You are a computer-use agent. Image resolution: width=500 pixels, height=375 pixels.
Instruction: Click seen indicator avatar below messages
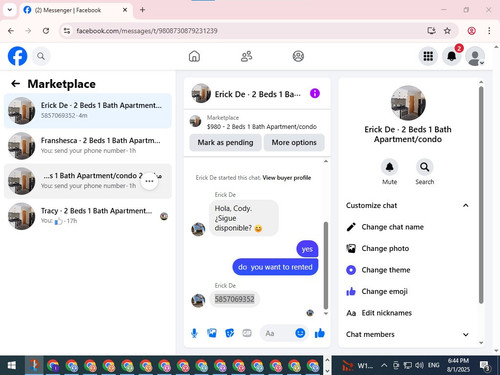coord(310,313)
